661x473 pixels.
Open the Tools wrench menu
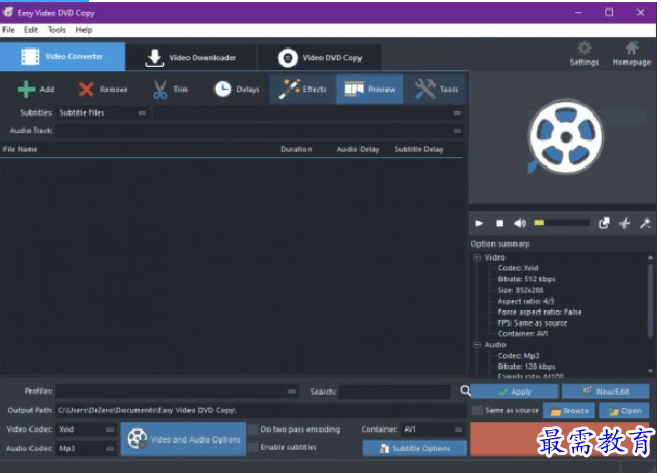click(436, 89)
